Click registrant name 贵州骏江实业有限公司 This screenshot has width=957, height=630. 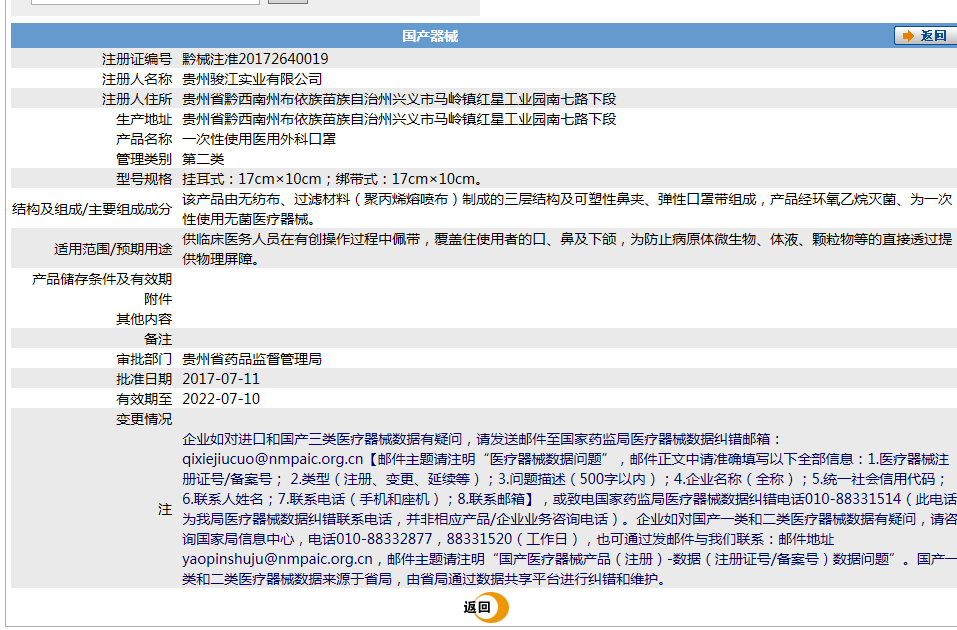coord(255,78)
